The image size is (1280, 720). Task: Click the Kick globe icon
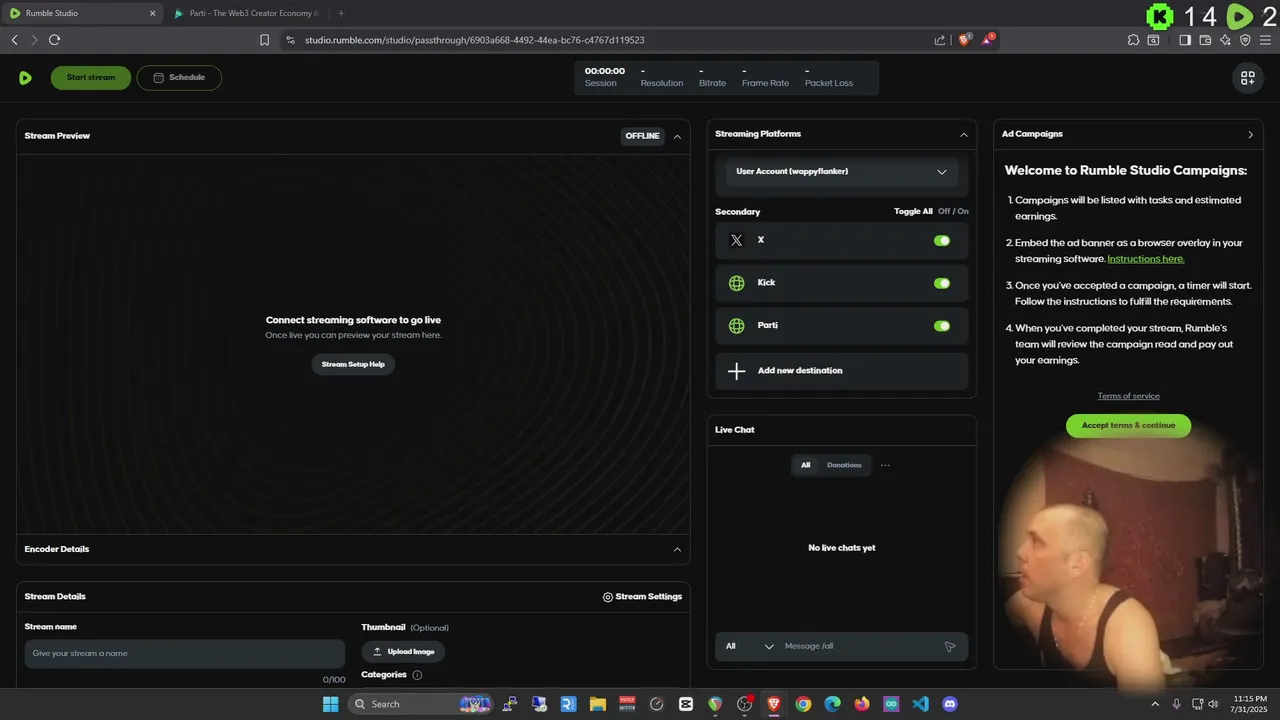pyautogui.click(x=737, y=283)
